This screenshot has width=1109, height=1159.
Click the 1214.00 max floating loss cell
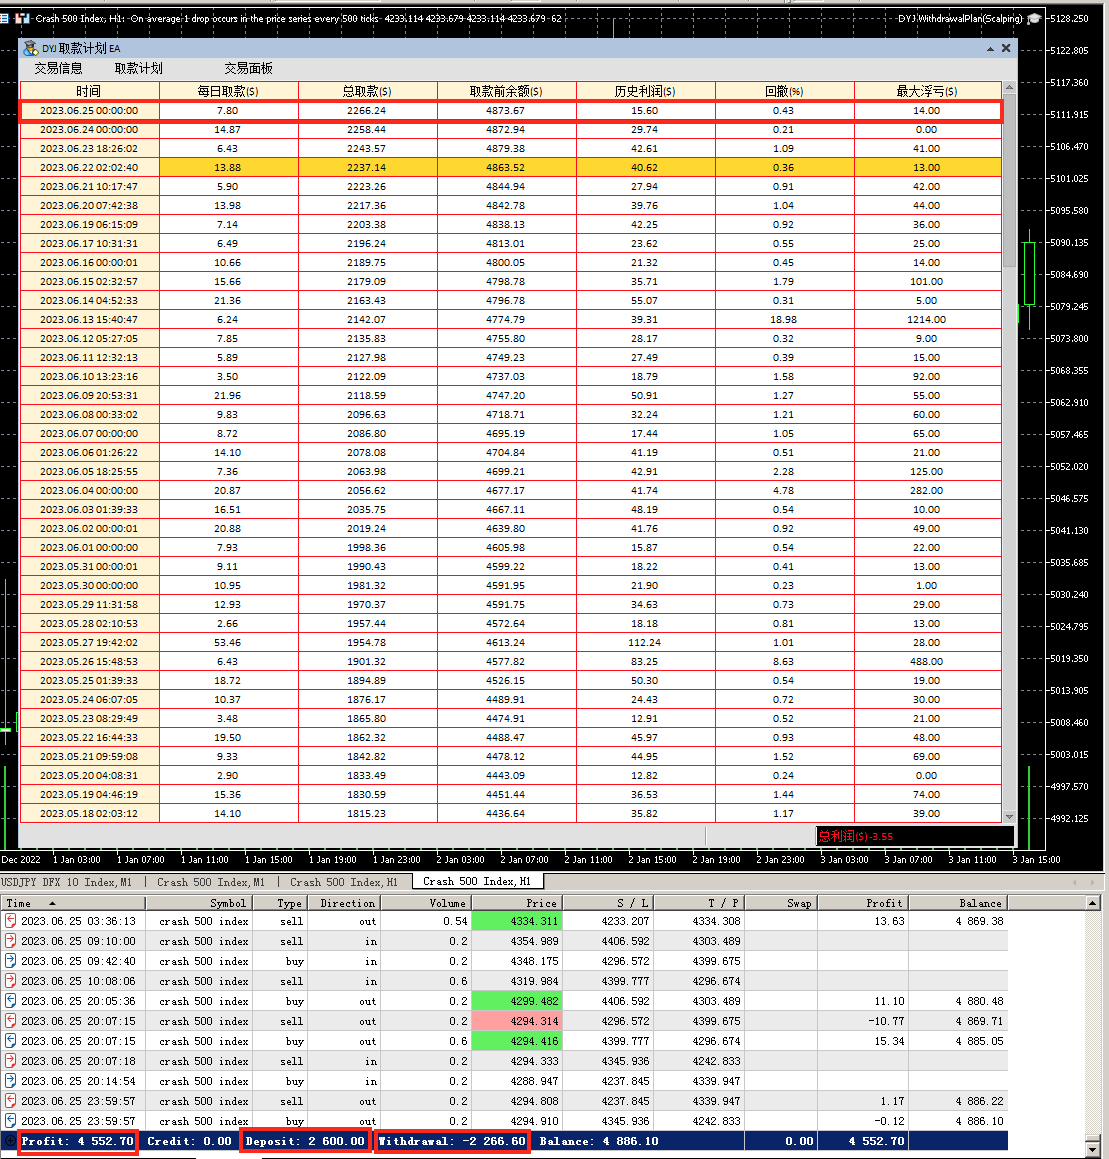point(927,319)
